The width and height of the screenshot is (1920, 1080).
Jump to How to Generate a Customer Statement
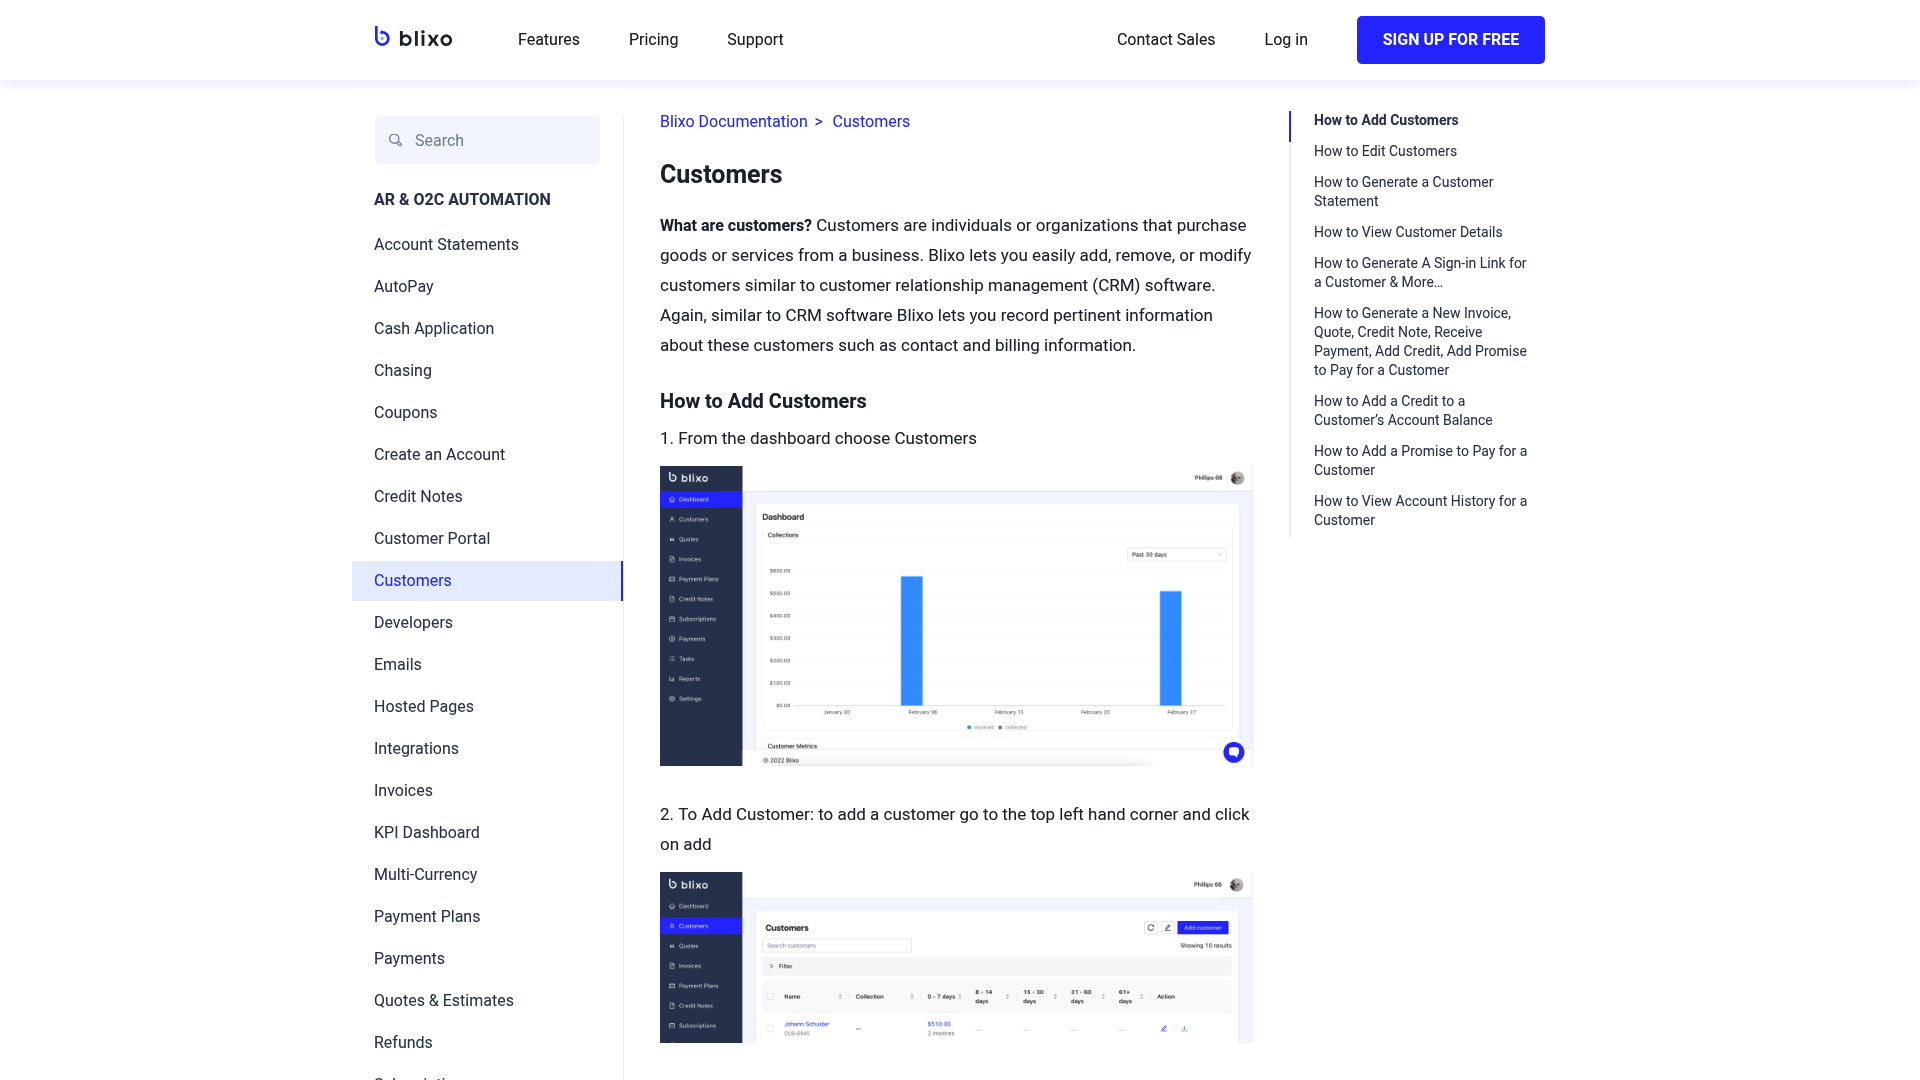pyautogui.click(x=1403, y=191)
